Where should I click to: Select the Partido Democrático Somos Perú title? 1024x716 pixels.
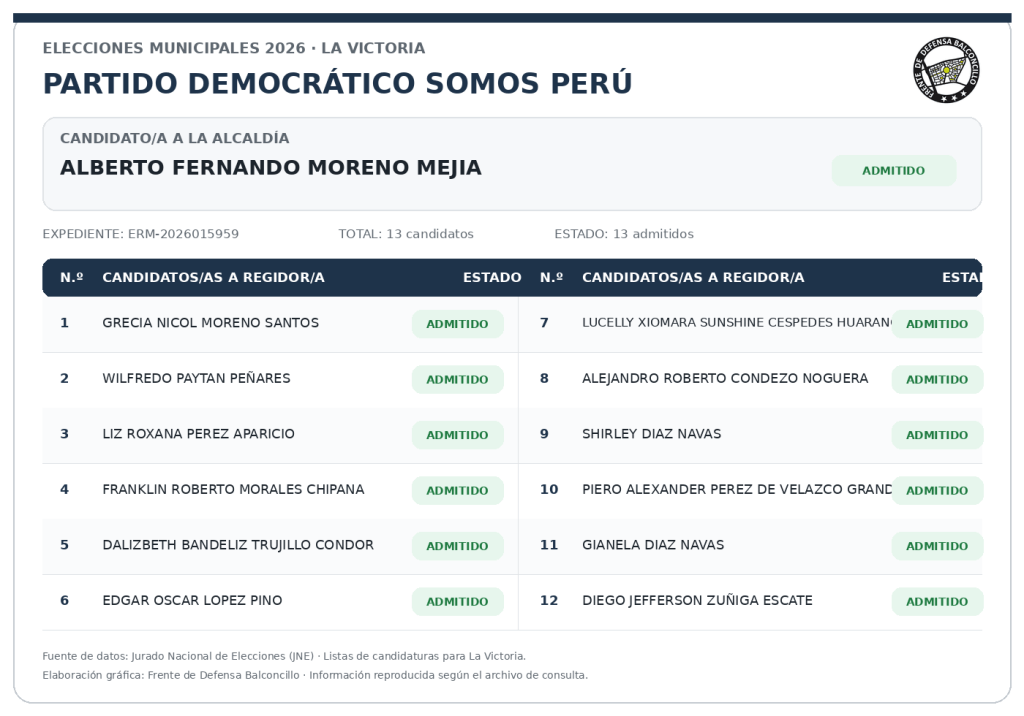click(x=337, y=84)
